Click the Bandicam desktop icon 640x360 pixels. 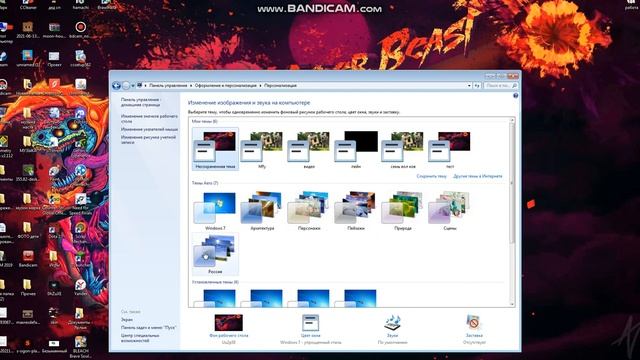tap(27, 259)
